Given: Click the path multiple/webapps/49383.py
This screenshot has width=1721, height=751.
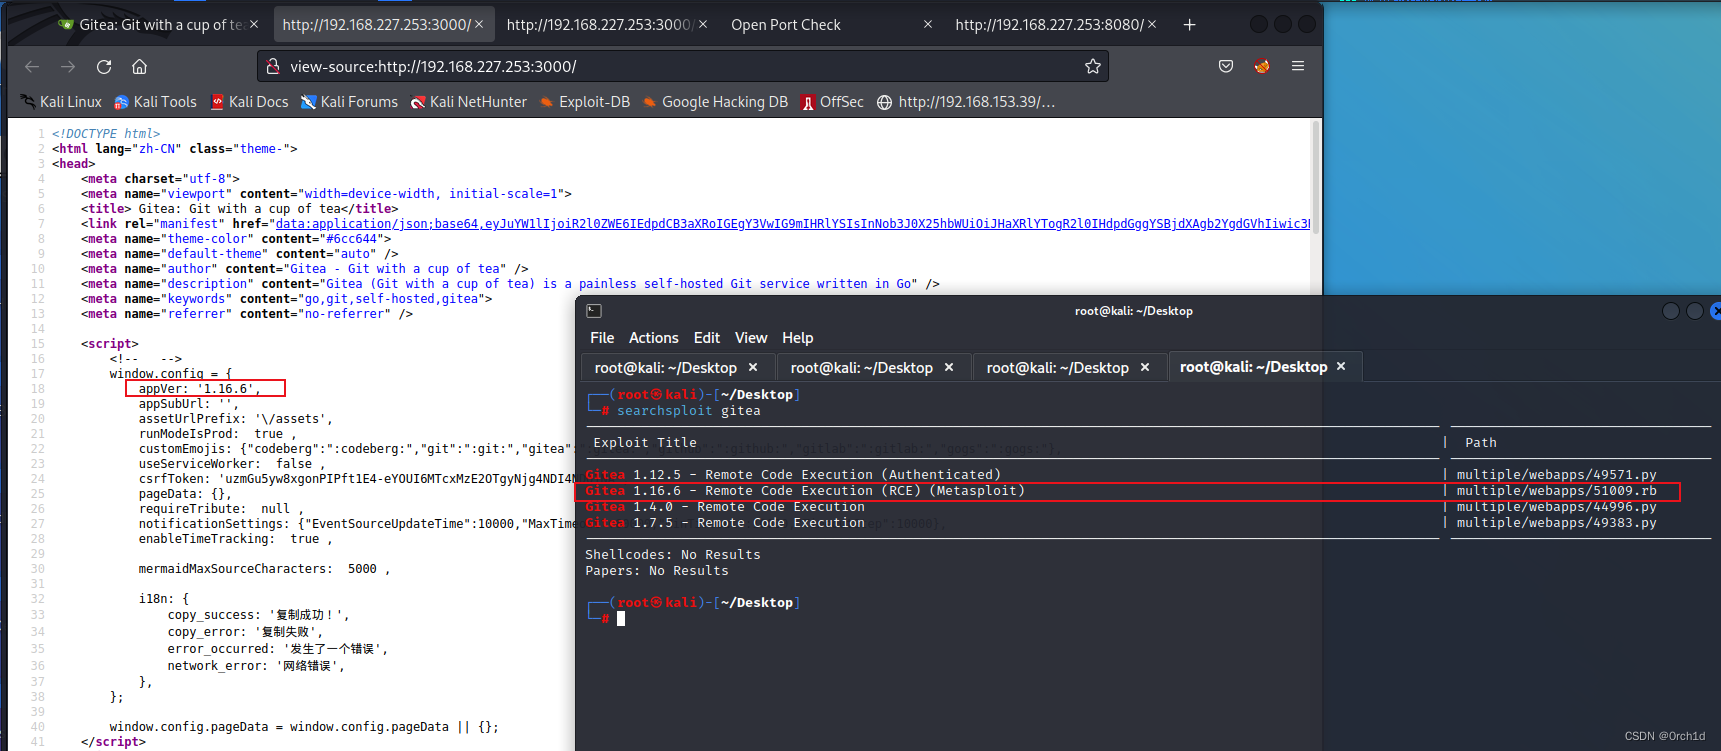Looking at the screenshot, I should pyautogui.click(x=1556, y=523).
